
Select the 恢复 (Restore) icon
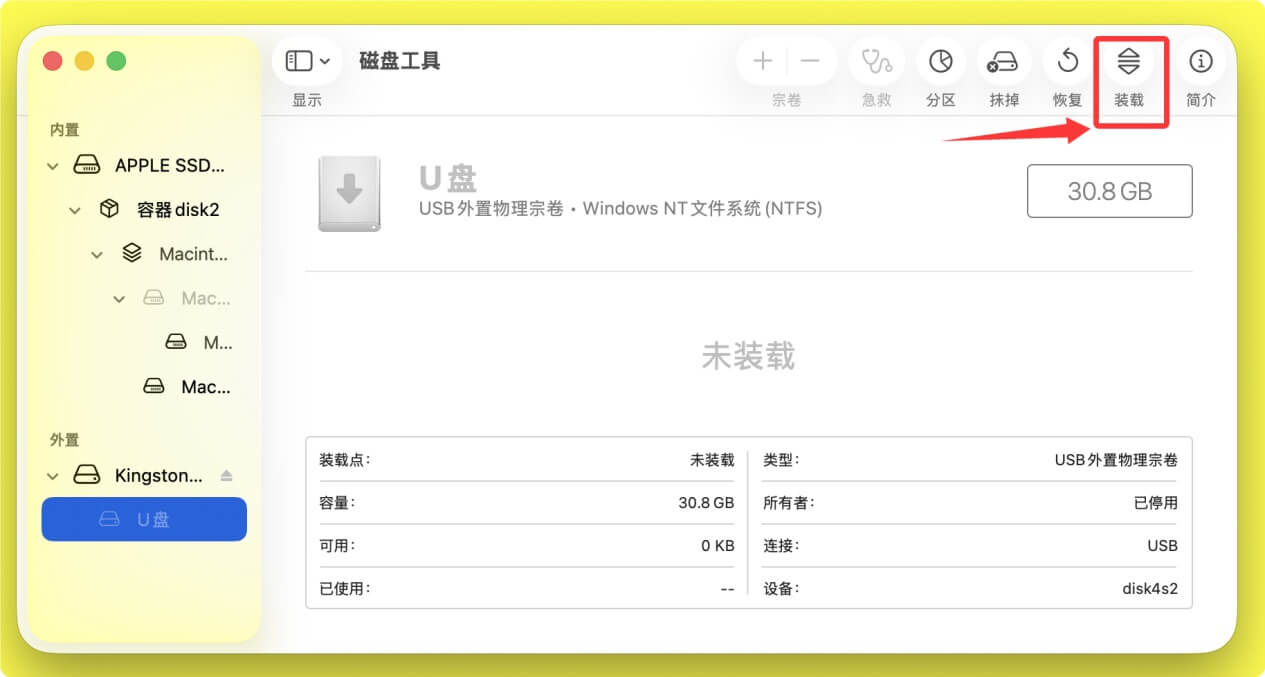pos(1066,60)
